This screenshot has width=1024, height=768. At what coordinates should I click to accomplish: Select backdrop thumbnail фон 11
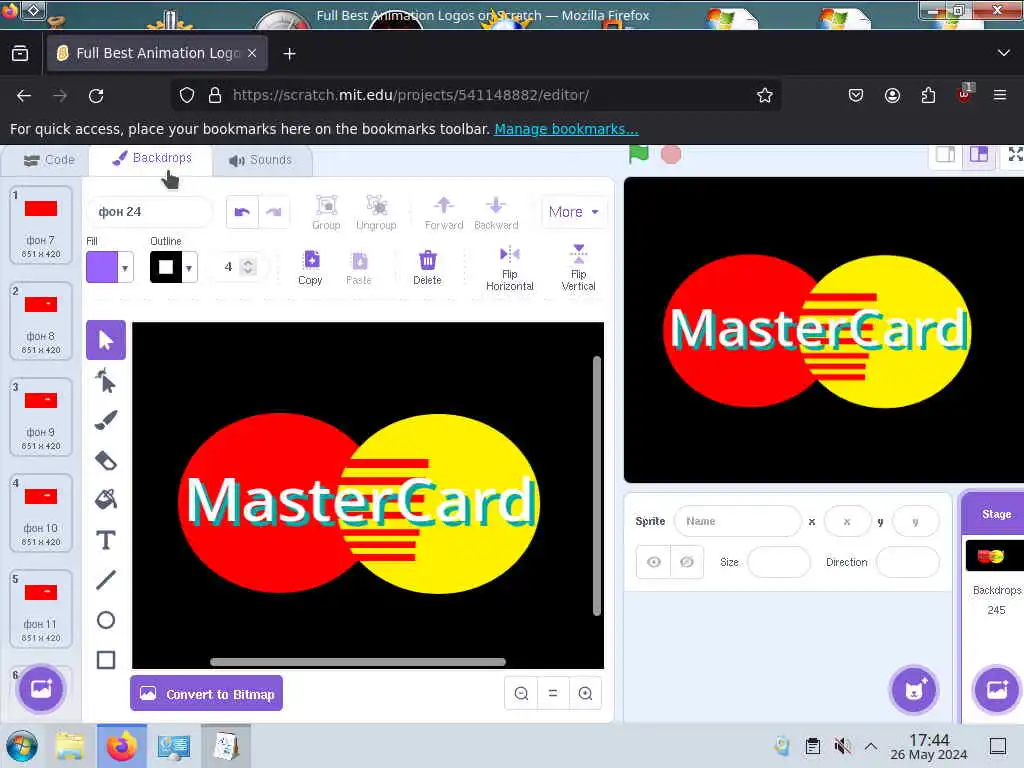pyautogui.click(x=40, y=609)
